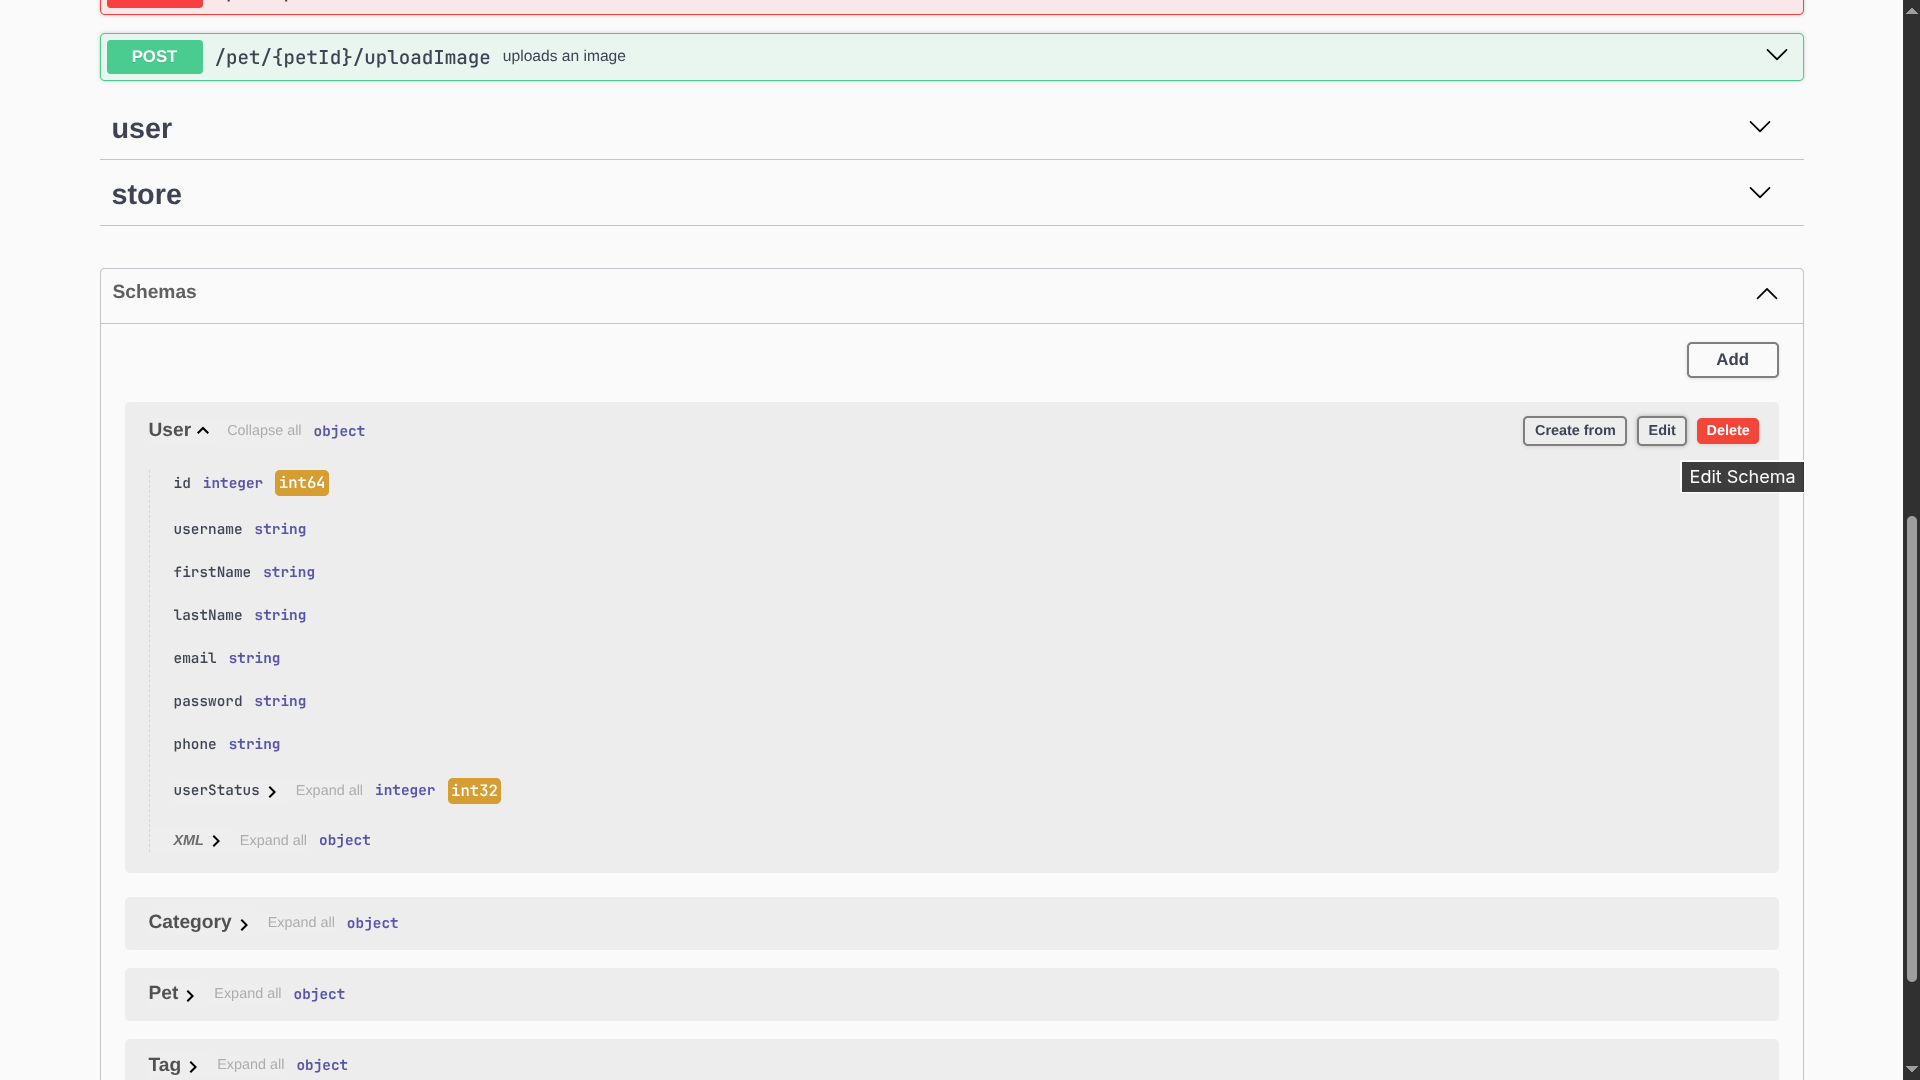The height and width of the screenshot is (1080, 1920).
Task: Click the Schemas heading text
Action: (x=154, y=292)
